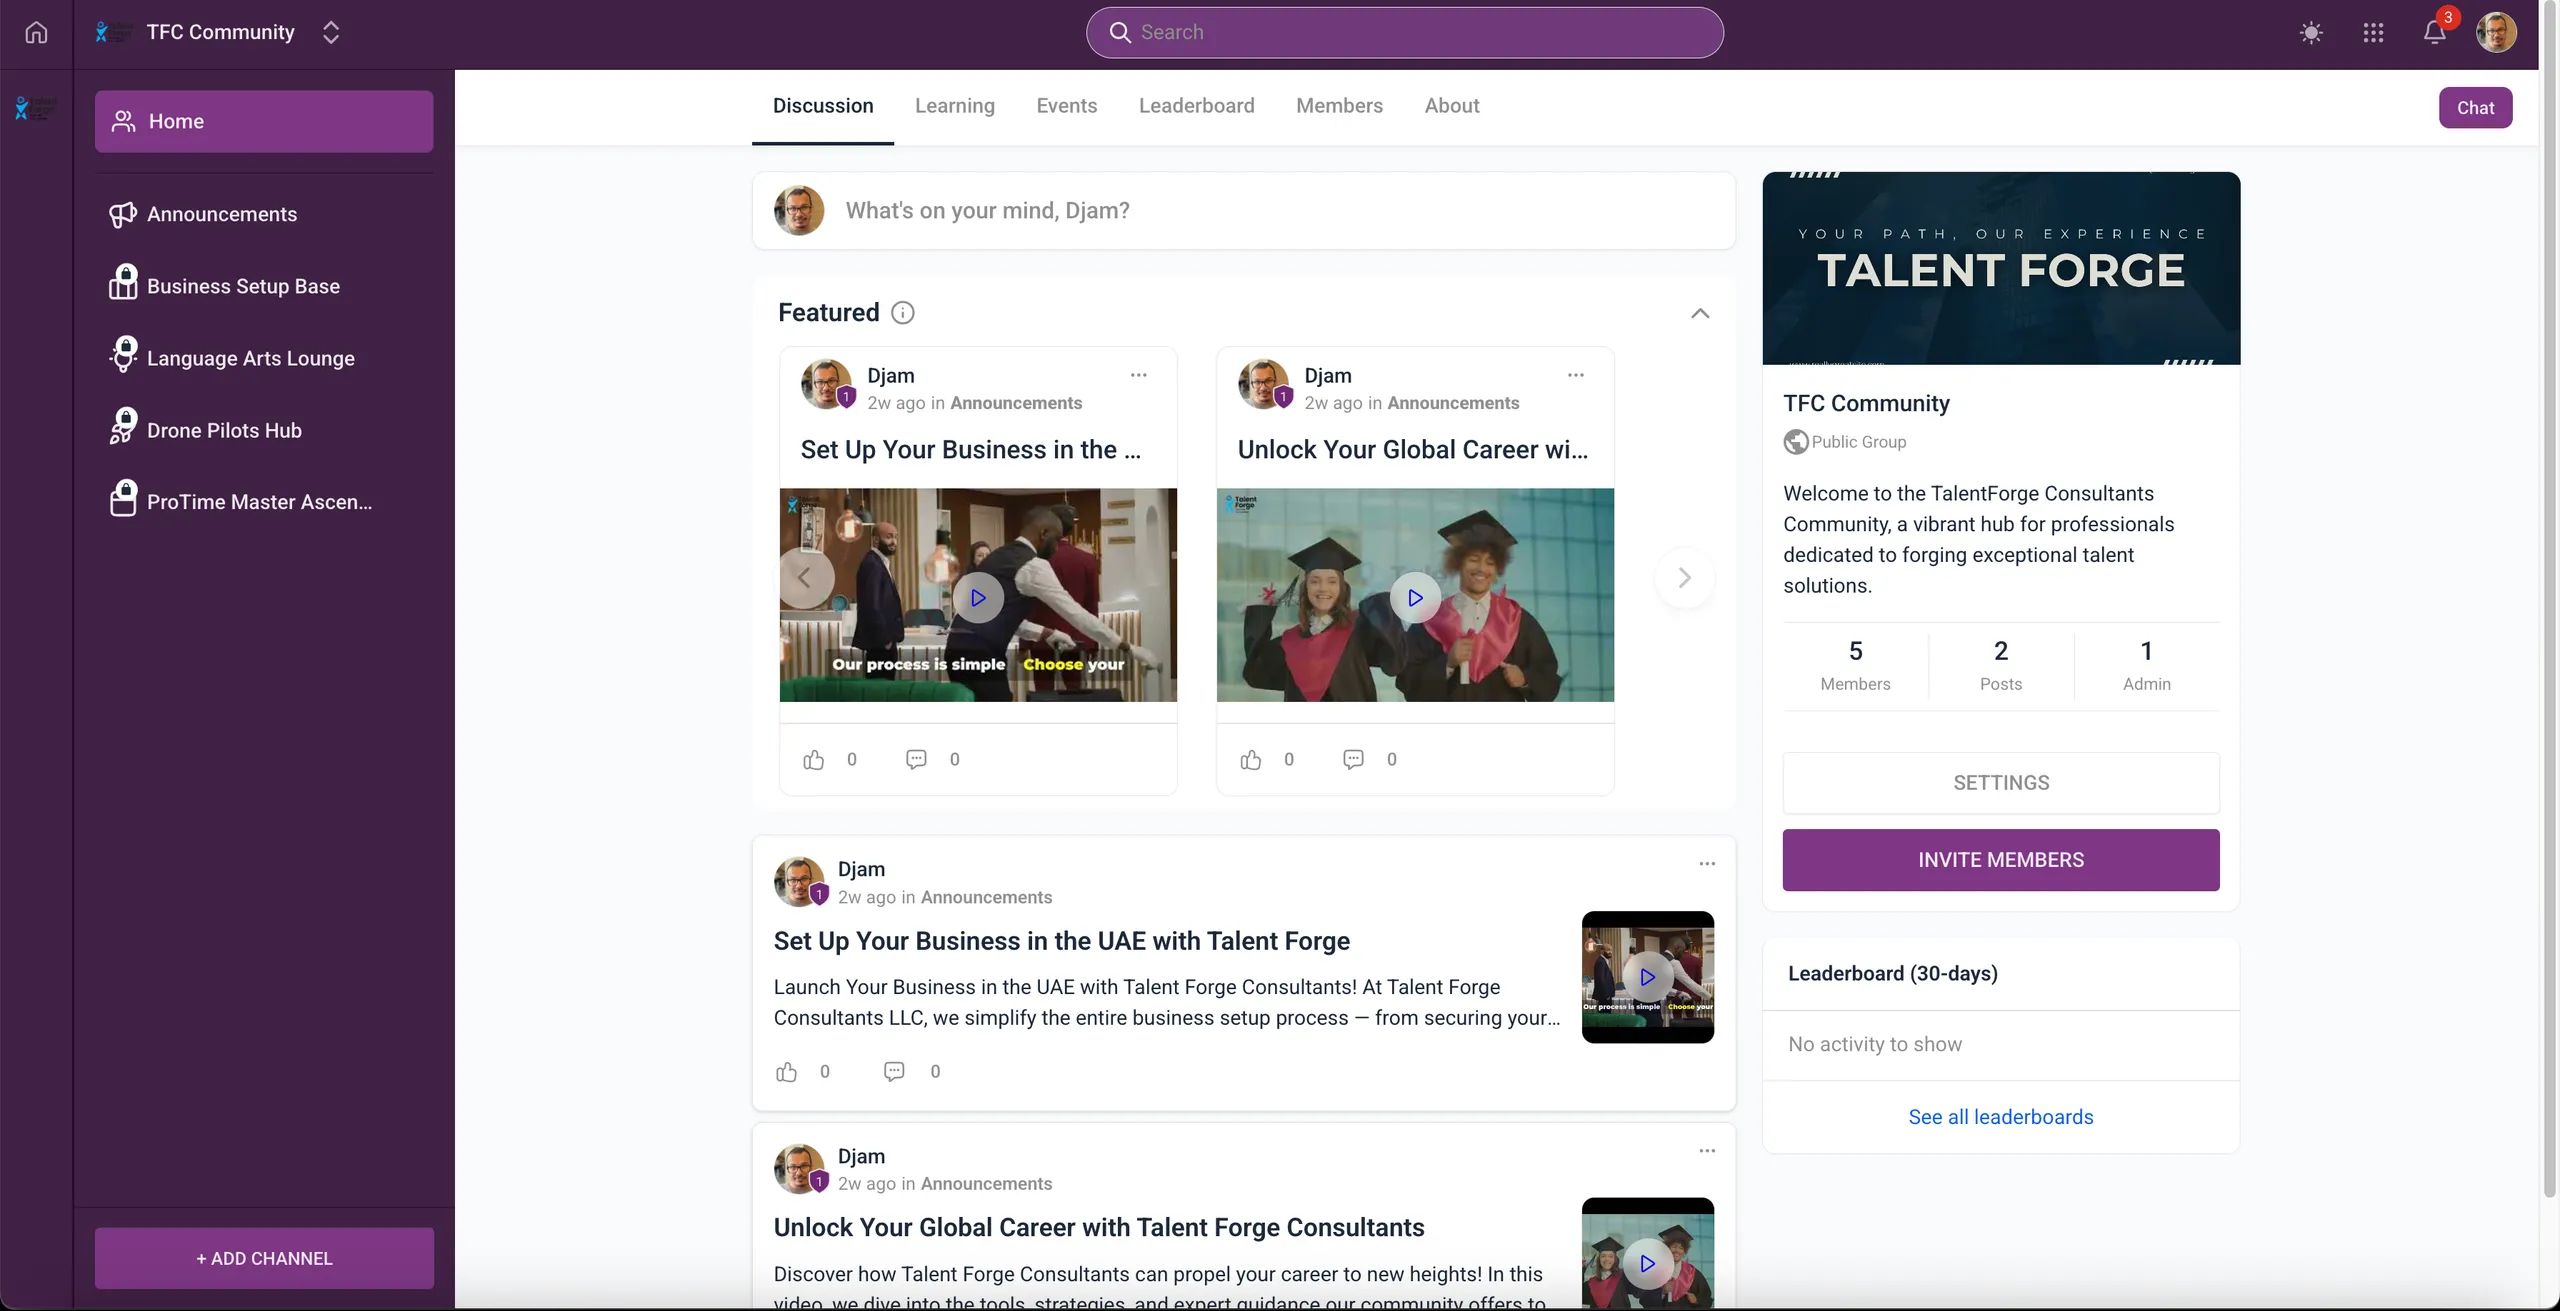Click the What's on your mind post field
The height and width of the screenshot is (1311, 2560).
(x=1243, y=211)
